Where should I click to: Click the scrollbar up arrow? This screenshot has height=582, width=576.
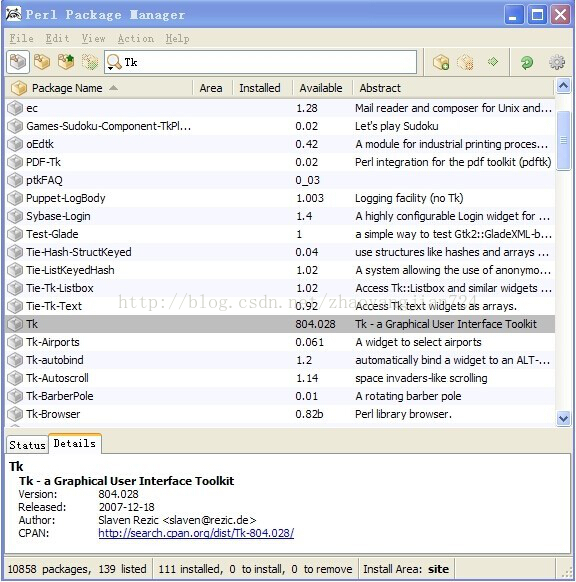563,86
